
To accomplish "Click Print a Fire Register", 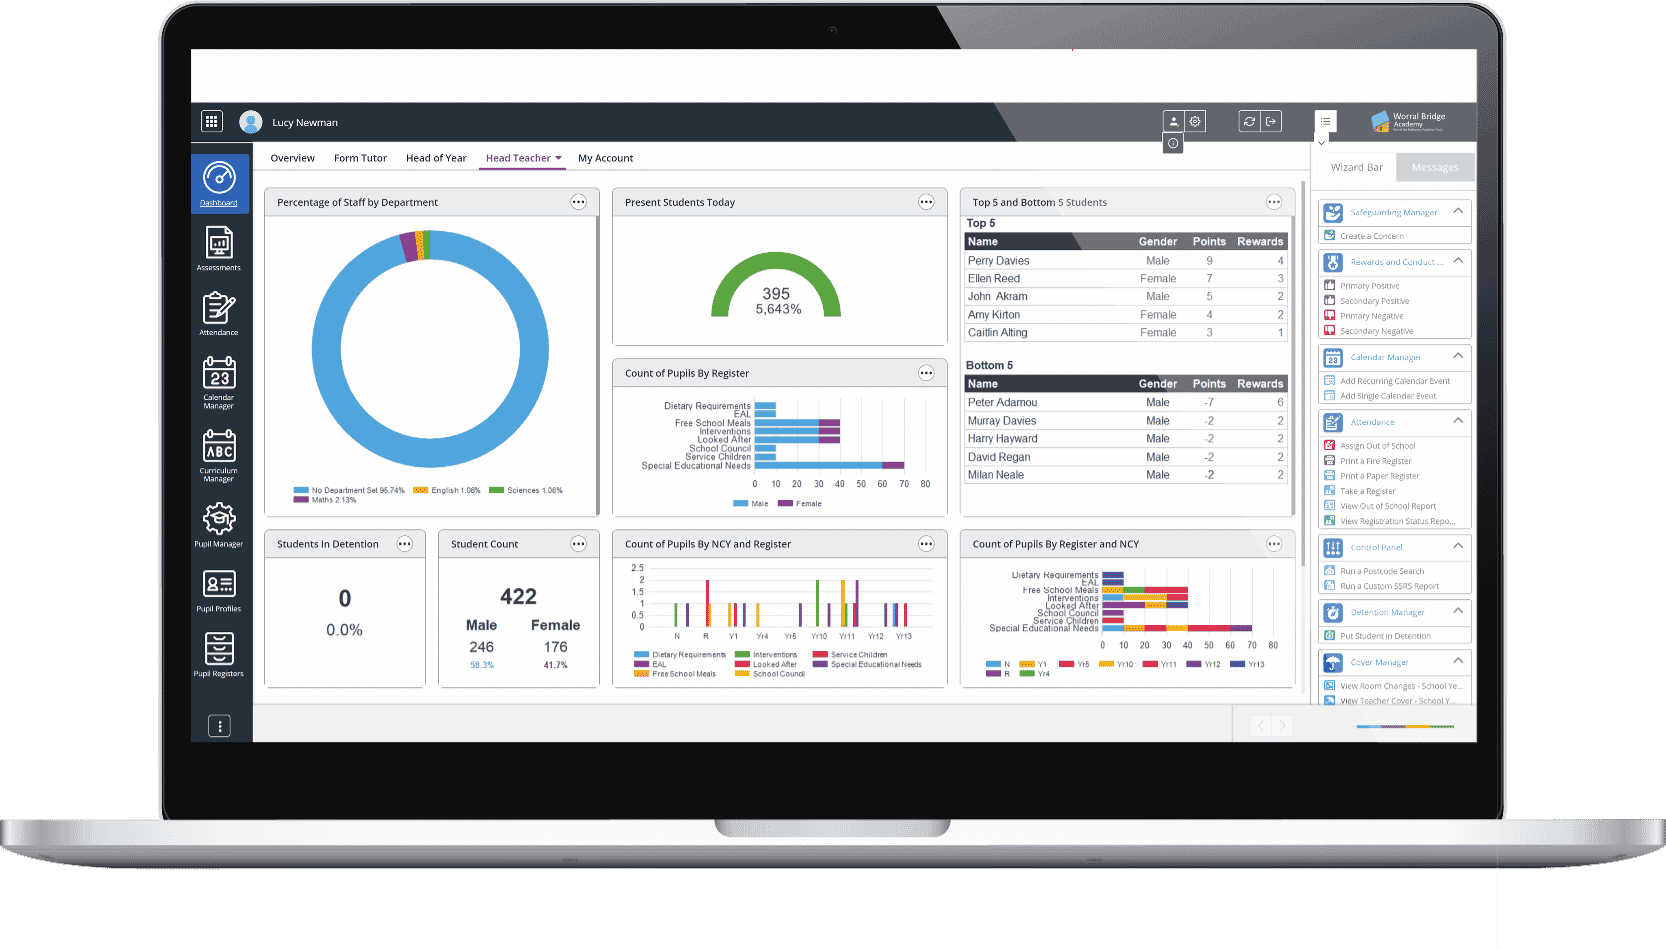I will [x=1376, y=461].
